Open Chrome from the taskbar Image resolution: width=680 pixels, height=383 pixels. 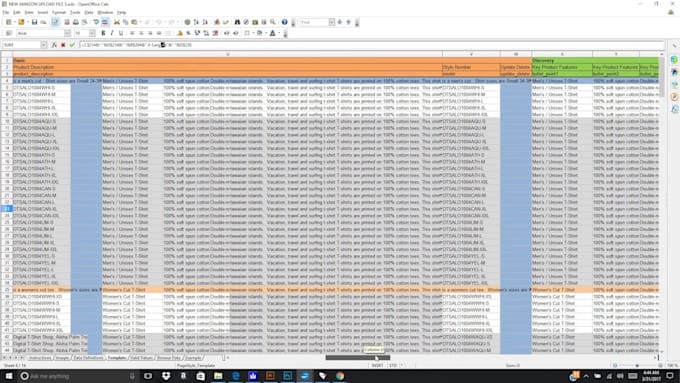click(340, 376)
